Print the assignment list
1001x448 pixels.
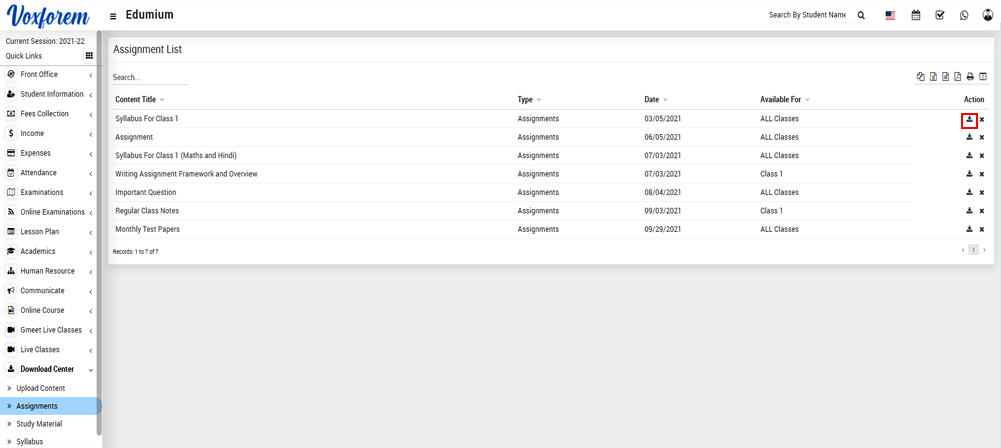pos(970,77)
